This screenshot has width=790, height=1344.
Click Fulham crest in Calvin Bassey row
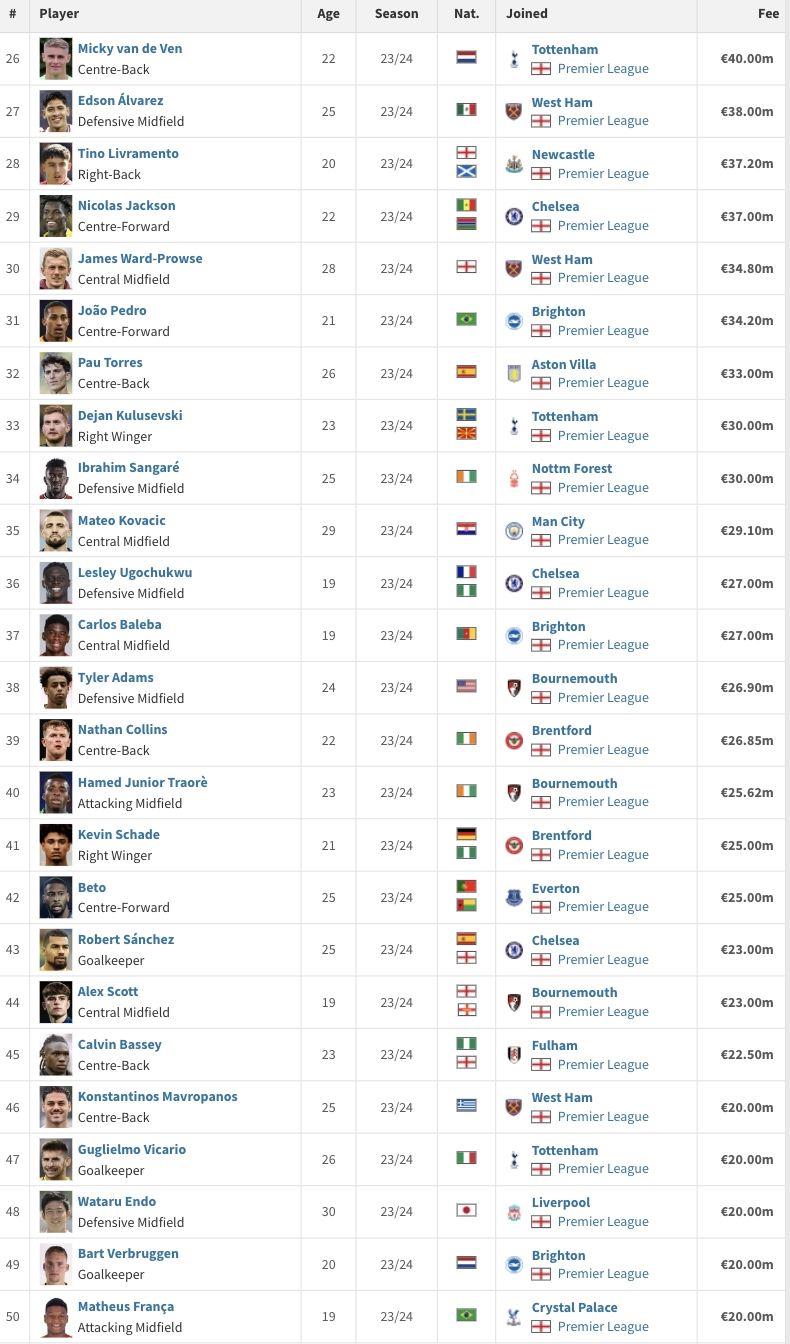pos(514,1054)
